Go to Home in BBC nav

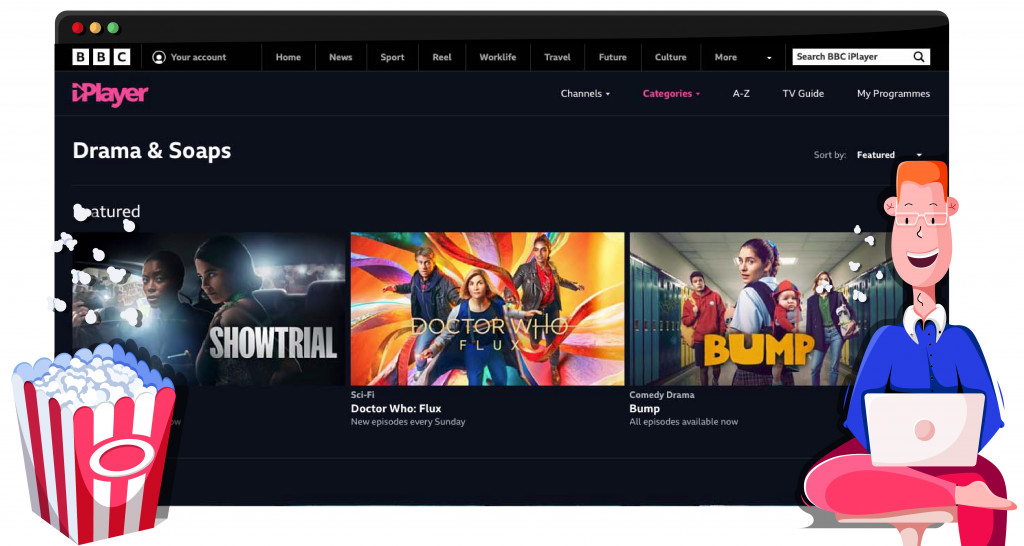[x=288, y=57]
